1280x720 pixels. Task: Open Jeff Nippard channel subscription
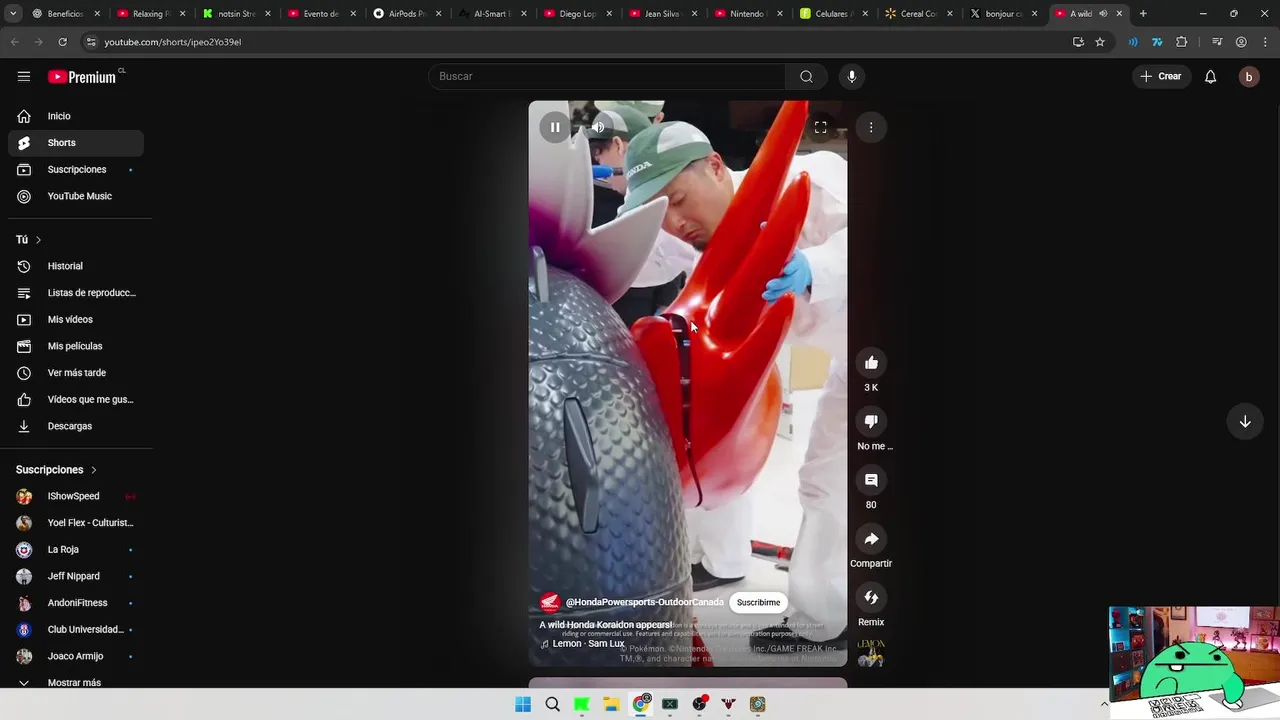point(76,576)
